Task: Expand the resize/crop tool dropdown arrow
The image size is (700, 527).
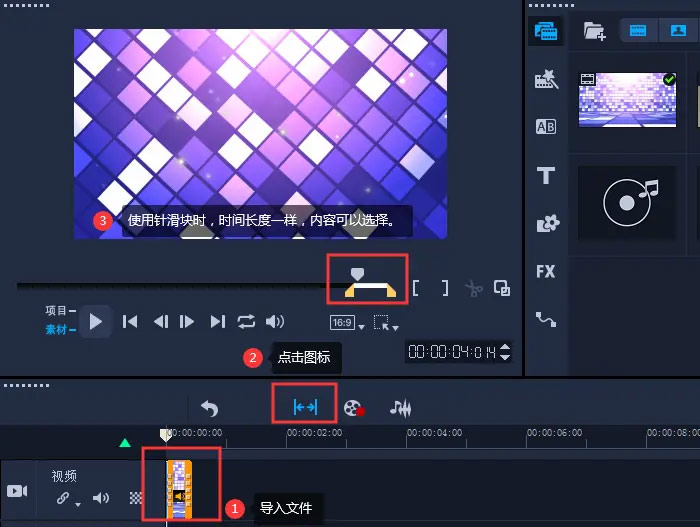Action: pyautogui.click(x=395, y=328)
